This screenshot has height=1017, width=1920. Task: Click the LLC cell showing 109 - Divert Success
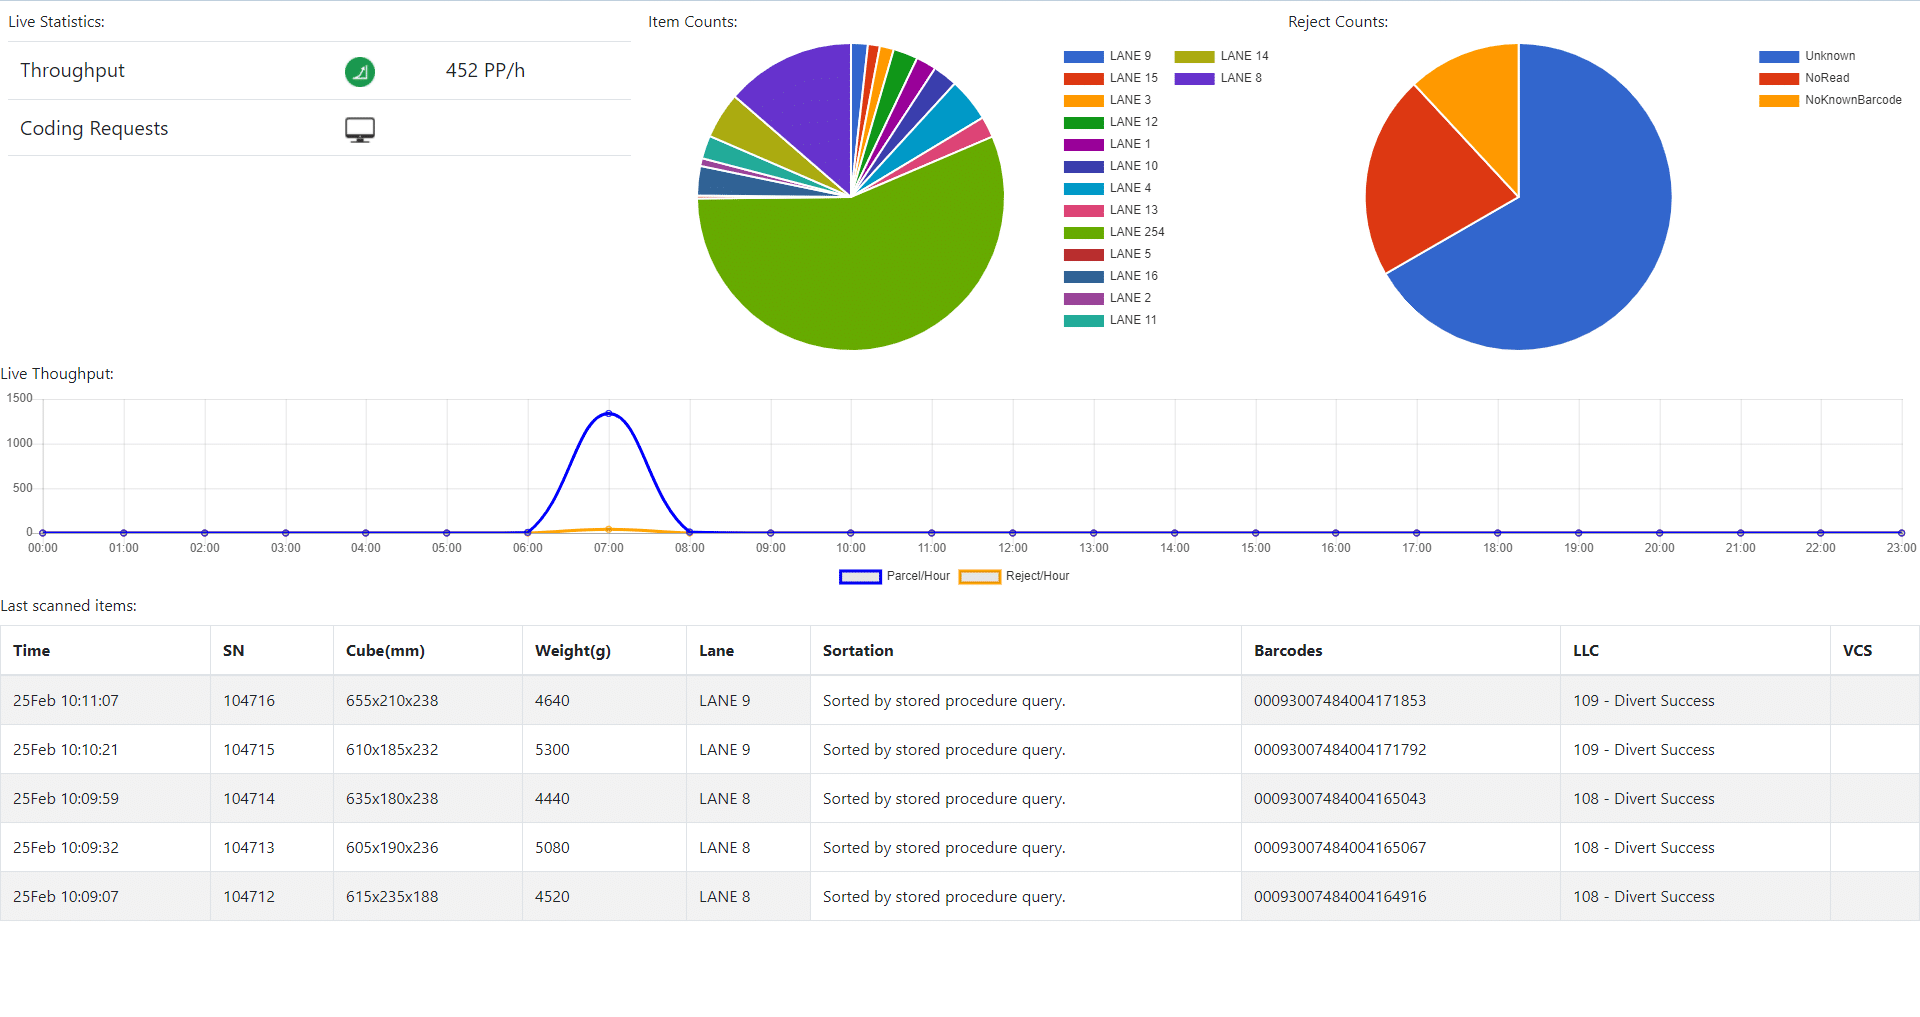tap(1643, 700)
